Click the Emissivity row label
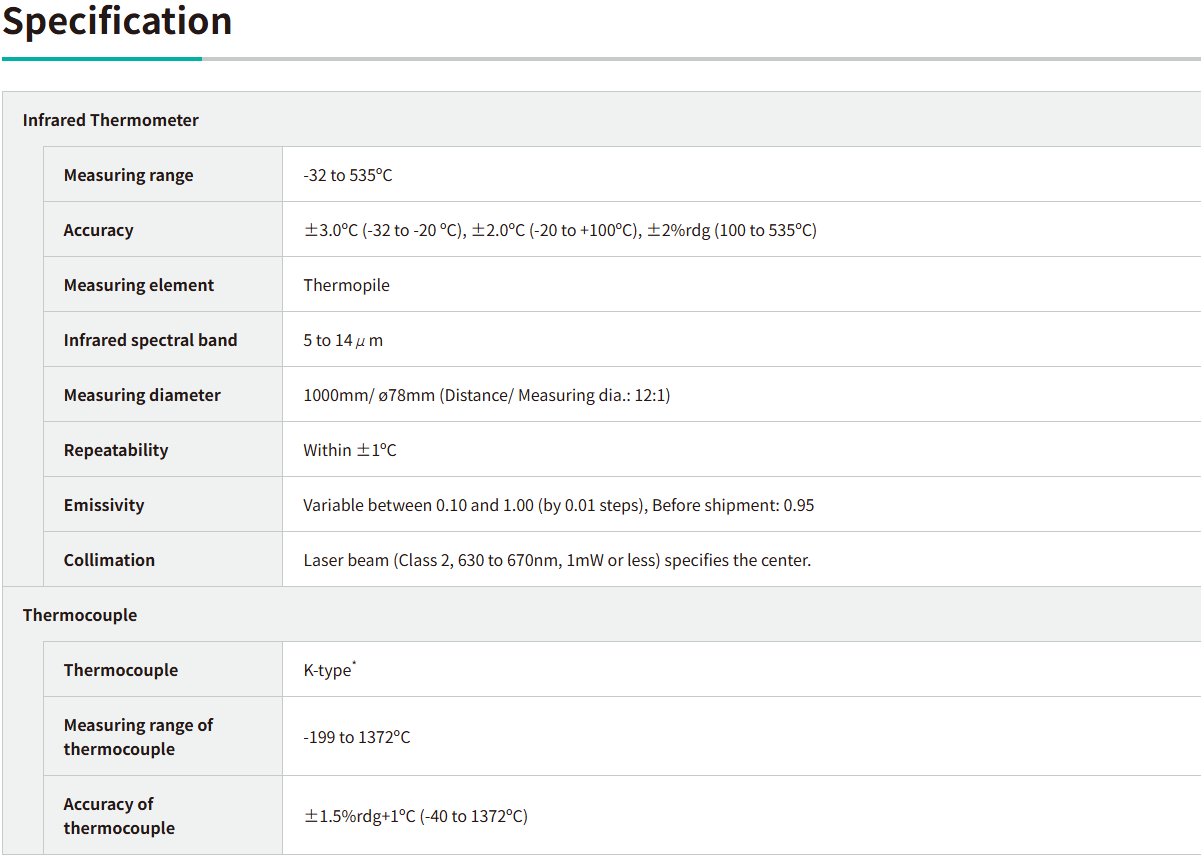1201x855 pixels. pyautogui.click(x=104, y=505)
